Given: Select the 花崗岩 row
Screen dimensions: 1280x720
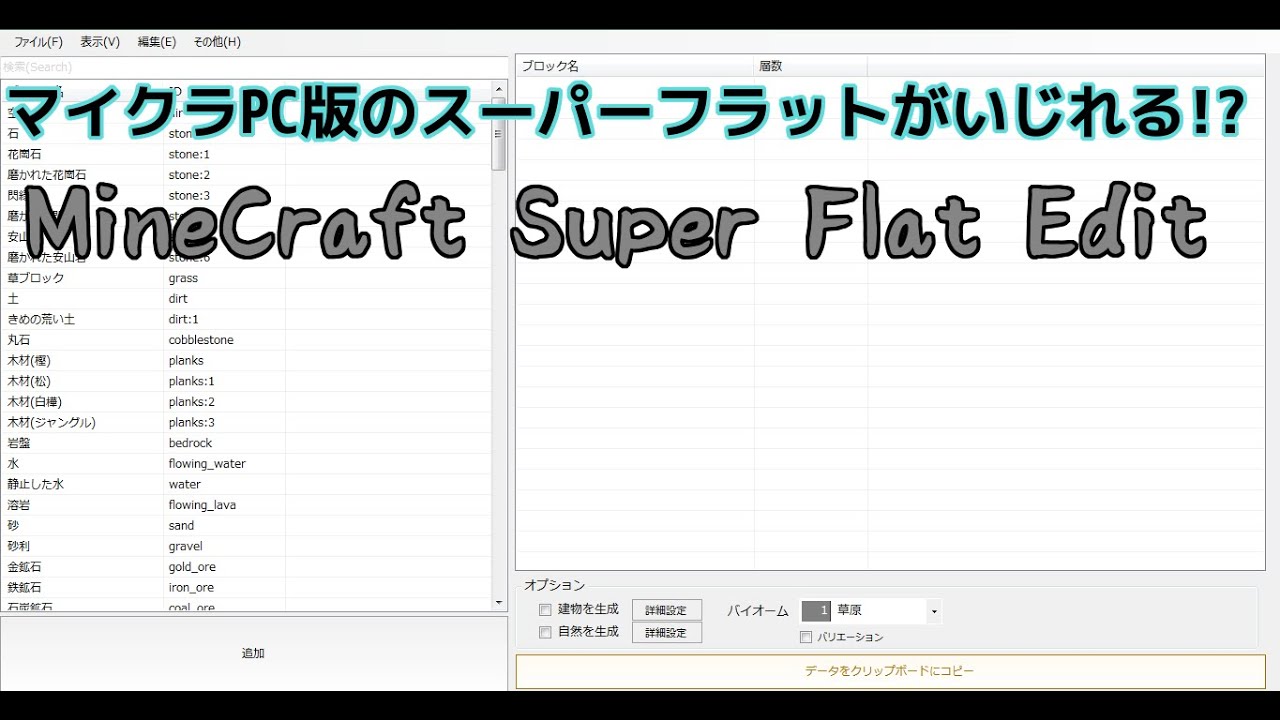Looking at the screenshot, I should tap(246, 154).
